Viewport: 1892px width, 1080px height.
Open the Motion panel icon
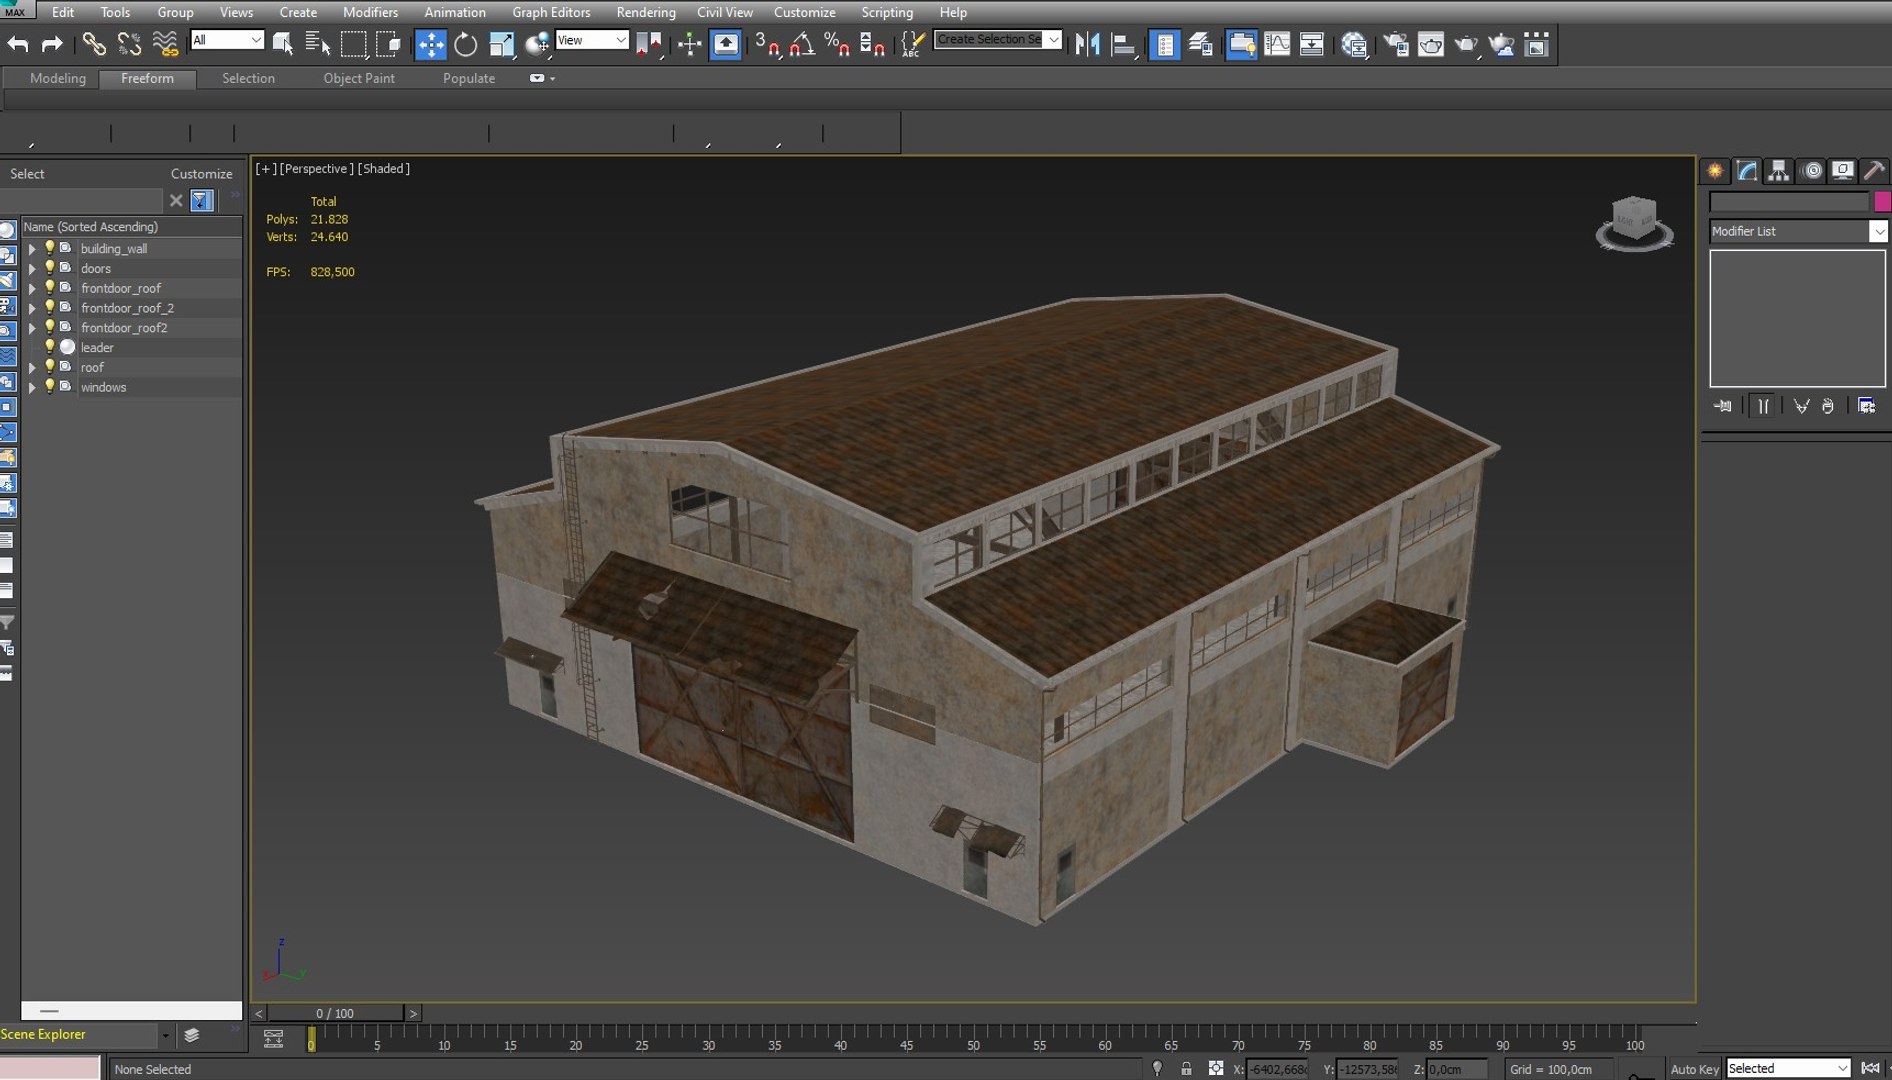[1811, 171]
